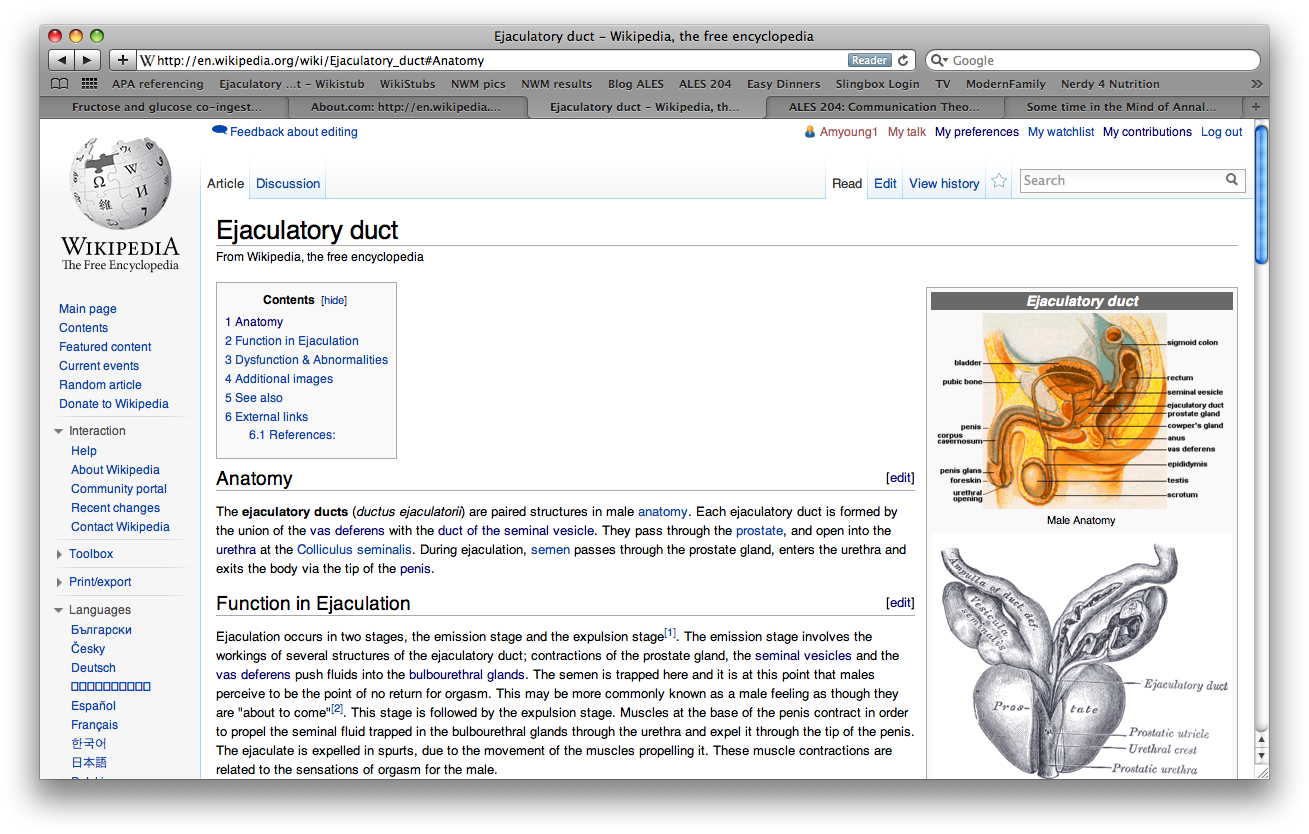
Task: Open My preferences link
Action: [x=977, y=132]
